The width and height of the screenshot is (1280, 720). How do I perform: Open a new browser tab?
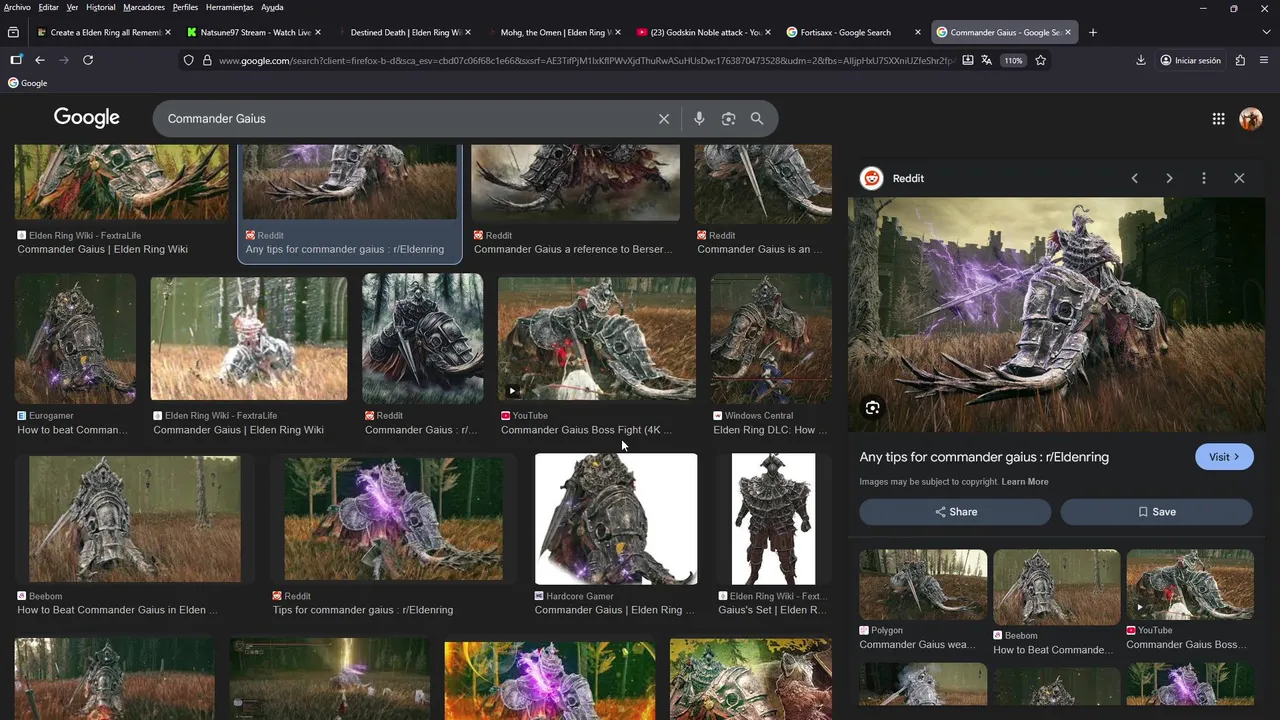(1093, 32)
